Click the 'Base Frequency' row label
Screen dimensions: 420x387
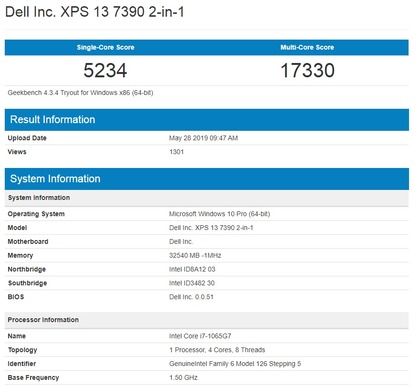click(33, 378)
